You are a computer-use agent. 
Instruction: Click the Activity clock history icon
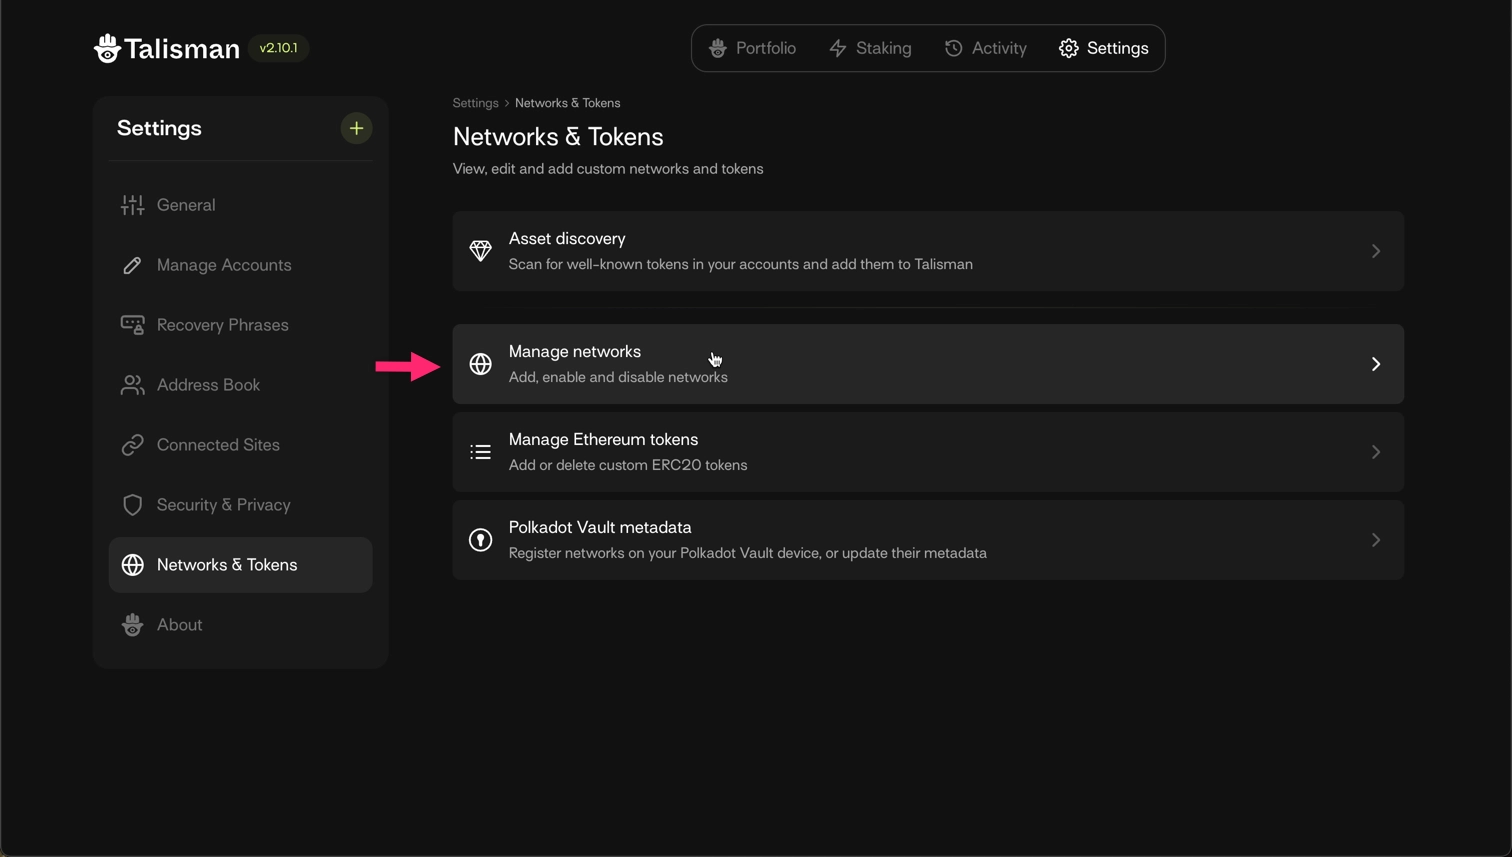(x=954, y=48)
